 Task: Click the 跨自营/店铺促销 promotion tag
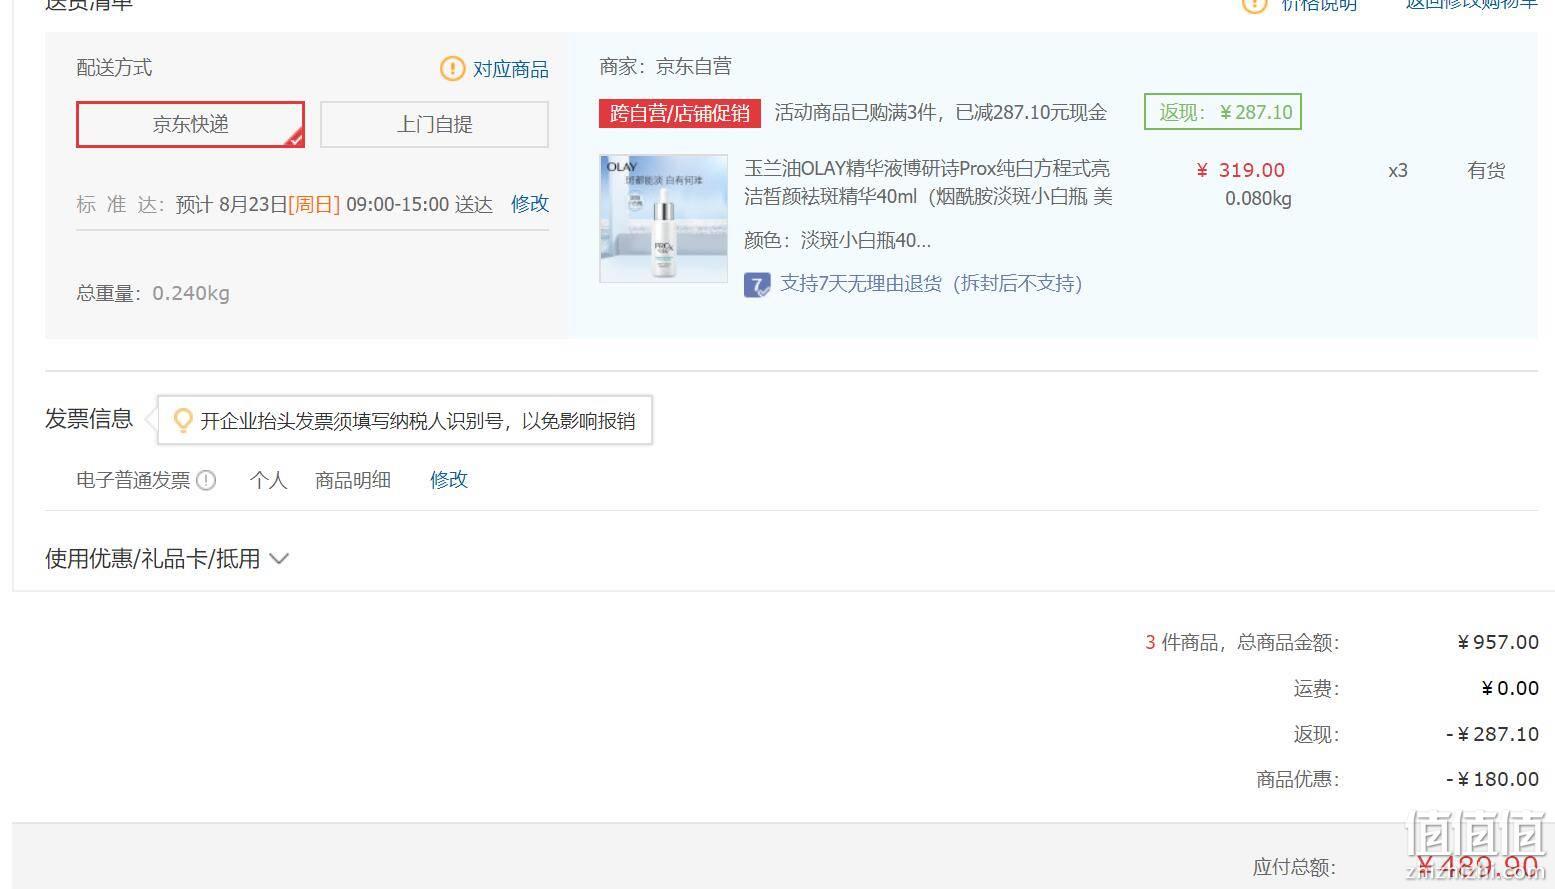pyautogui.click(x=680, y=113)
